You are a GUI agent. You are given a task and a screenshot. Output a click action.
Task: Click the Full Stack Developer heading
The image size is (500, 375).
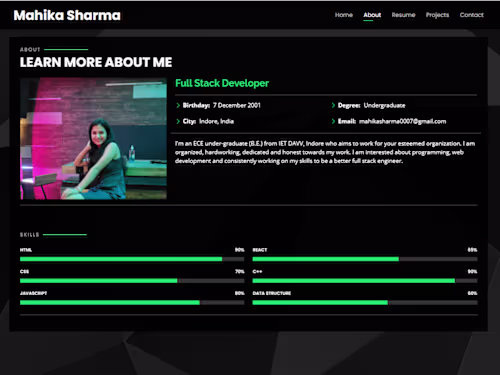click(x=222, y=83)
